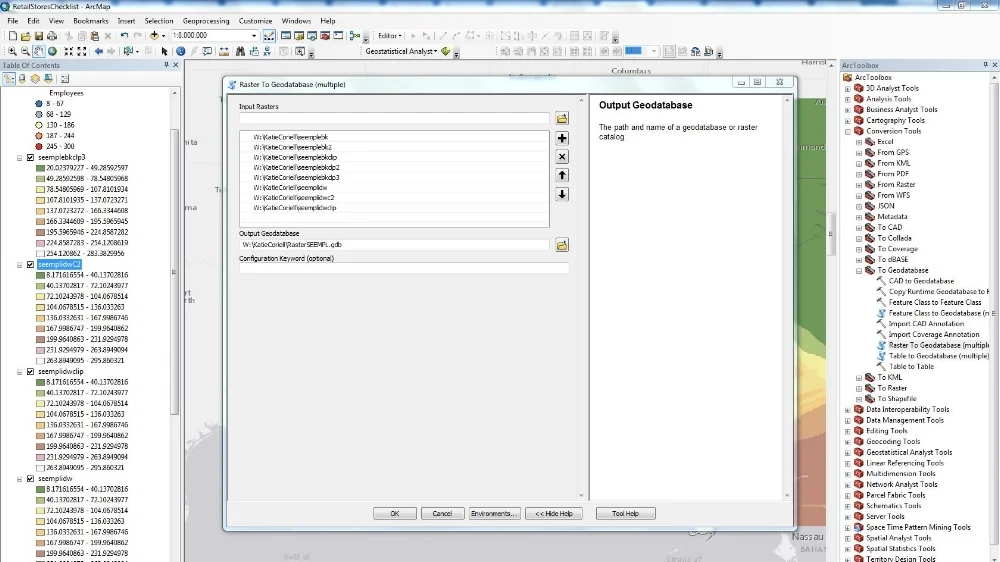Open the Geoprocessing menu
The width and height of the screenshot is (1000, 562).
click(206, 21)
